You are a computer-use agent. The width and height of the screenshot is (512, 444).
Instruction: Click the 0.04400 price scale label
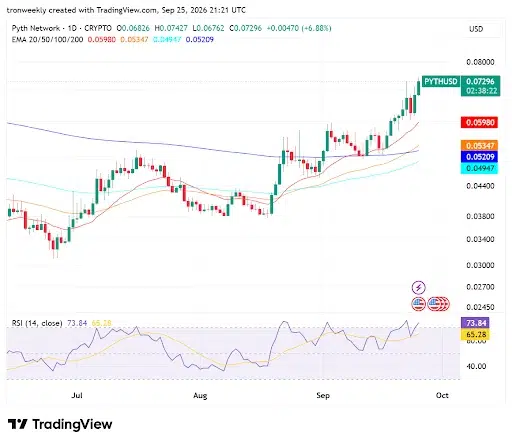click(x=480, y=186)
